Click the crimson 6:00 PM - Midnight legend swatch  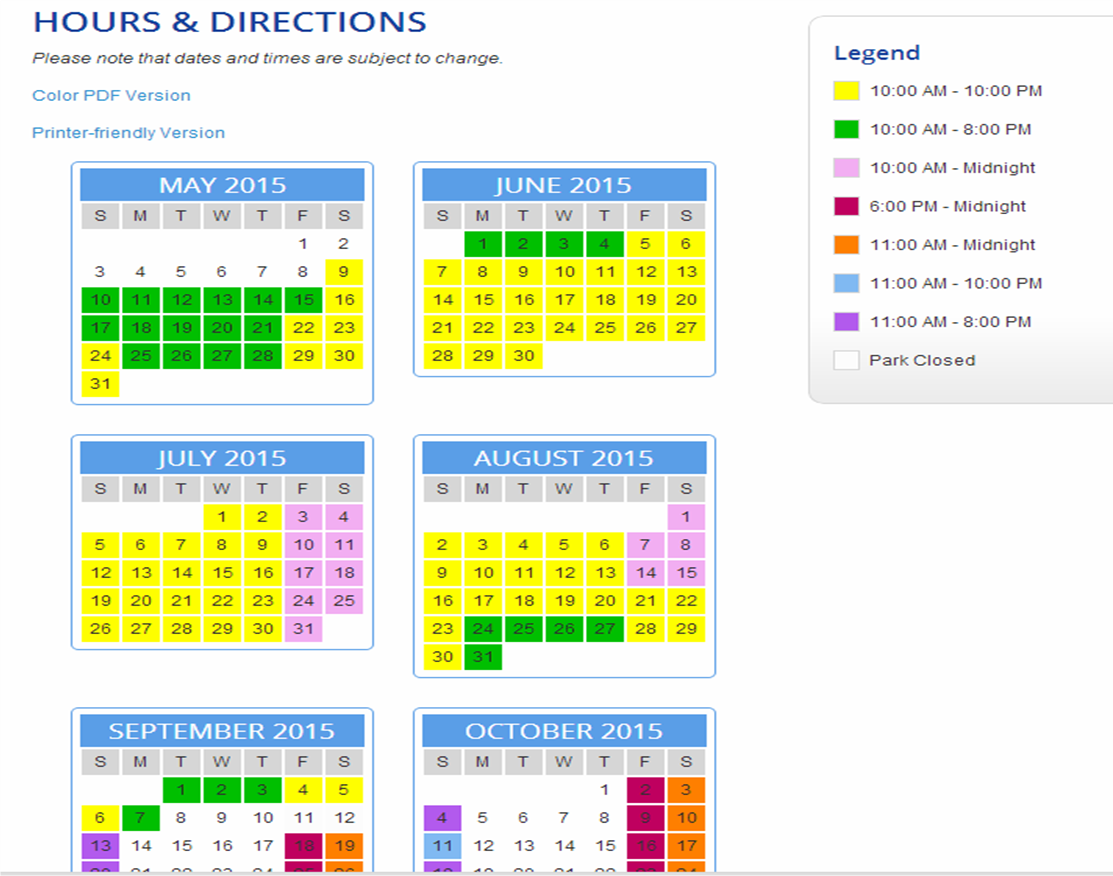(x=846, y=206)
